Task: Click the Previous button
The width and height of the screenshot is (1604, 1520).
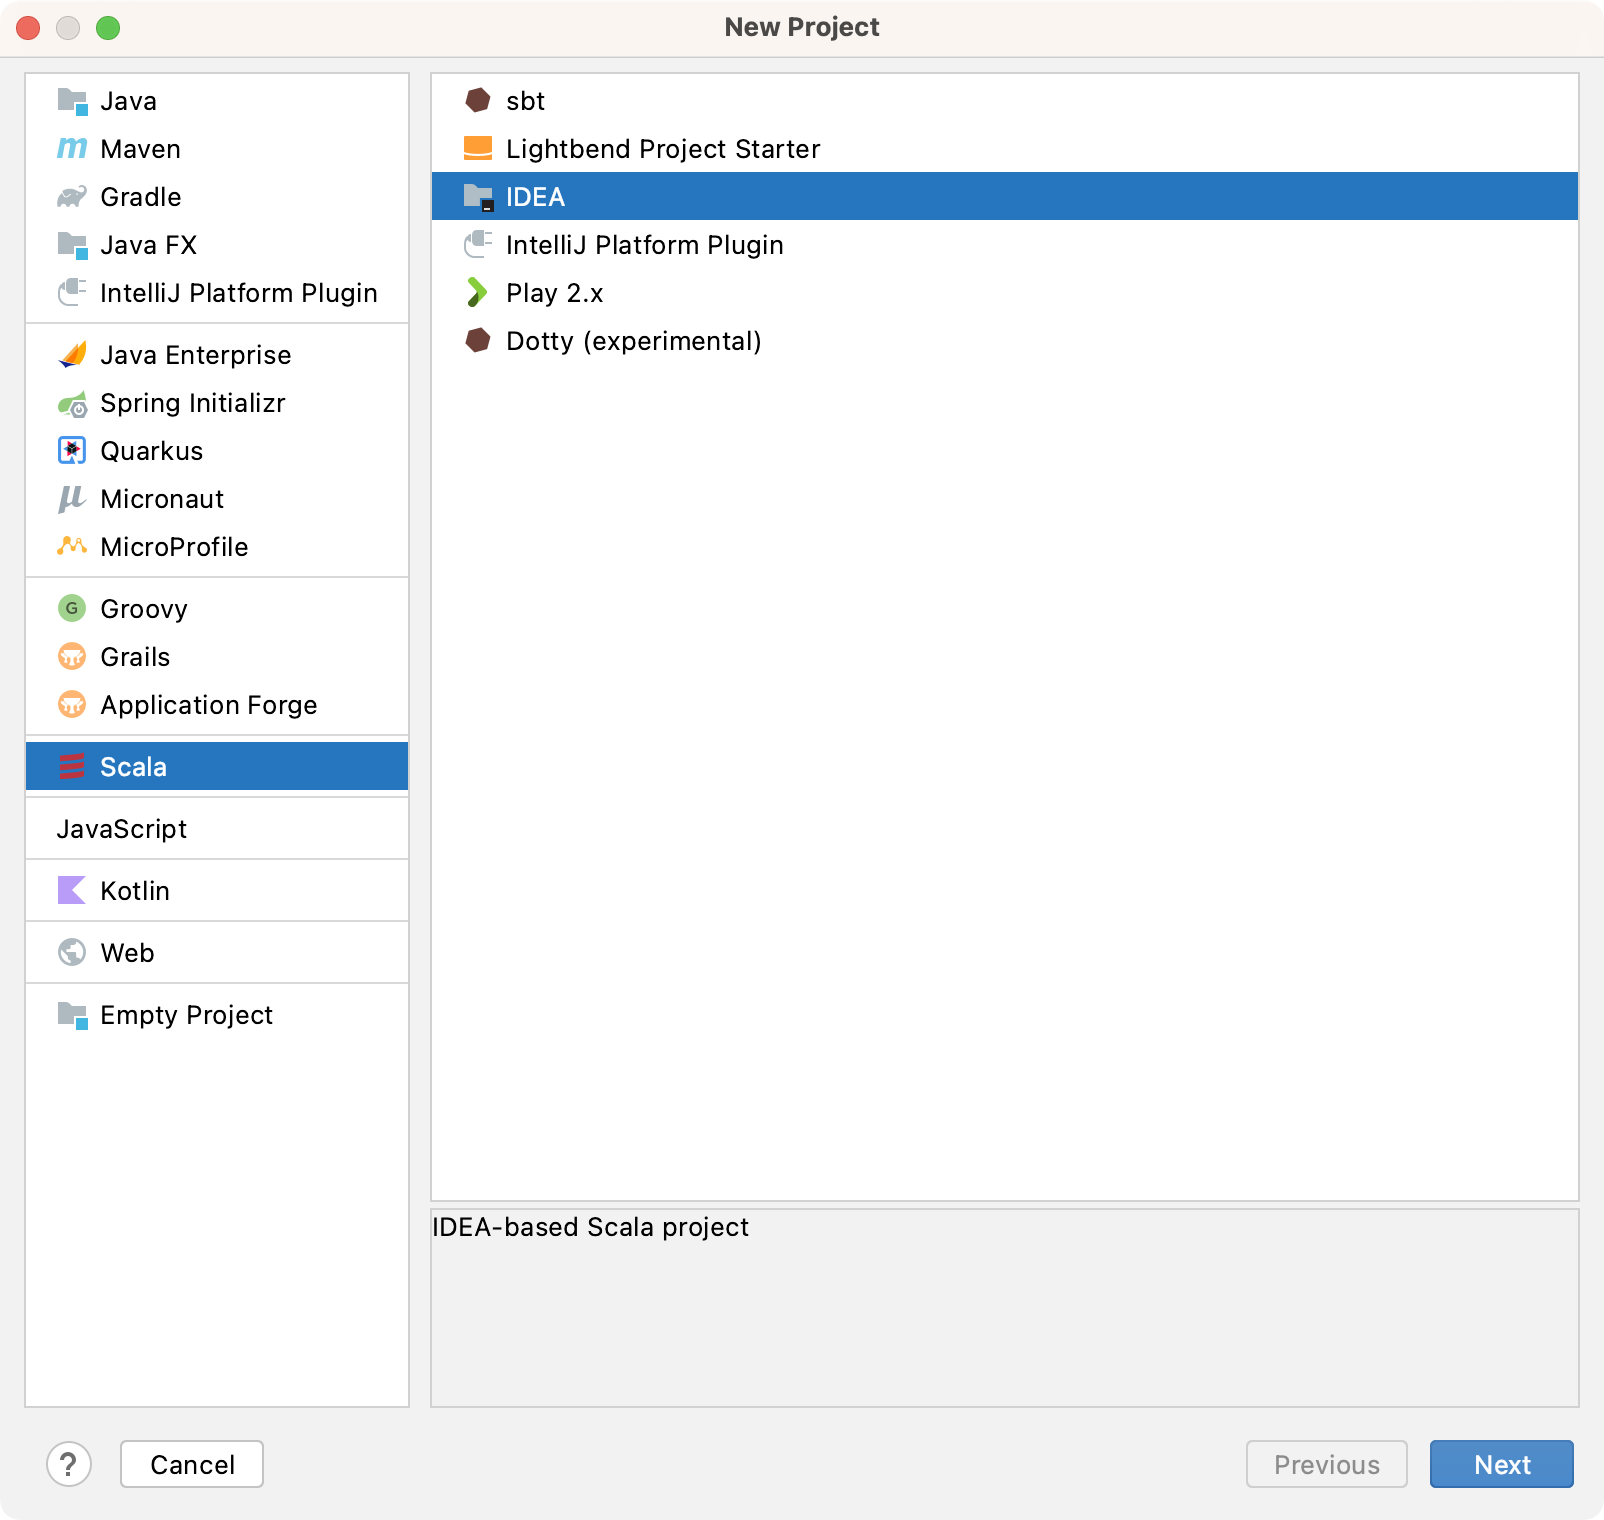Action: 1327,1464
